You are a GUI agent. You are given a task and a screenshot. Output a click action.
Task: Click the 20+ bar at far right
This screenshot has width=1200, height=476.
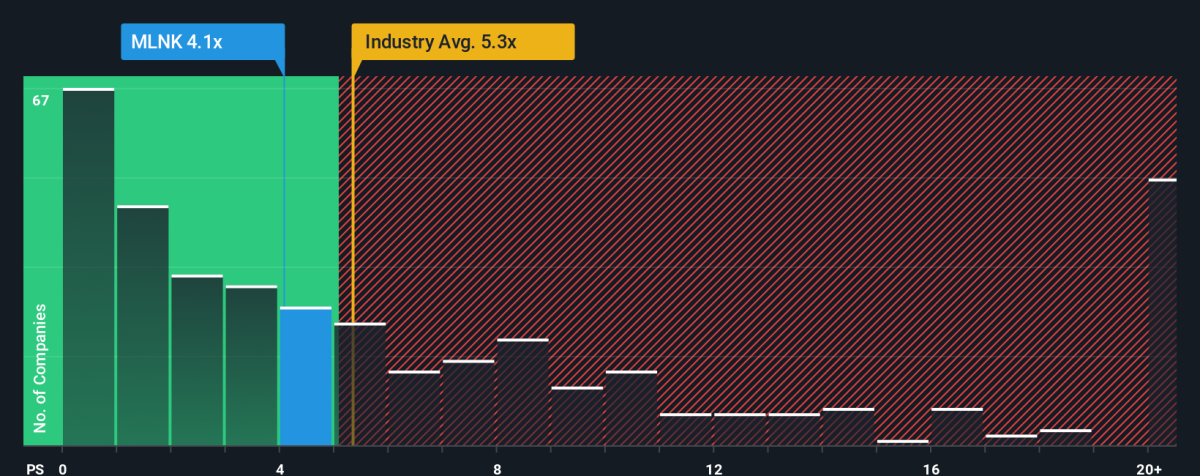point(1163,312)
